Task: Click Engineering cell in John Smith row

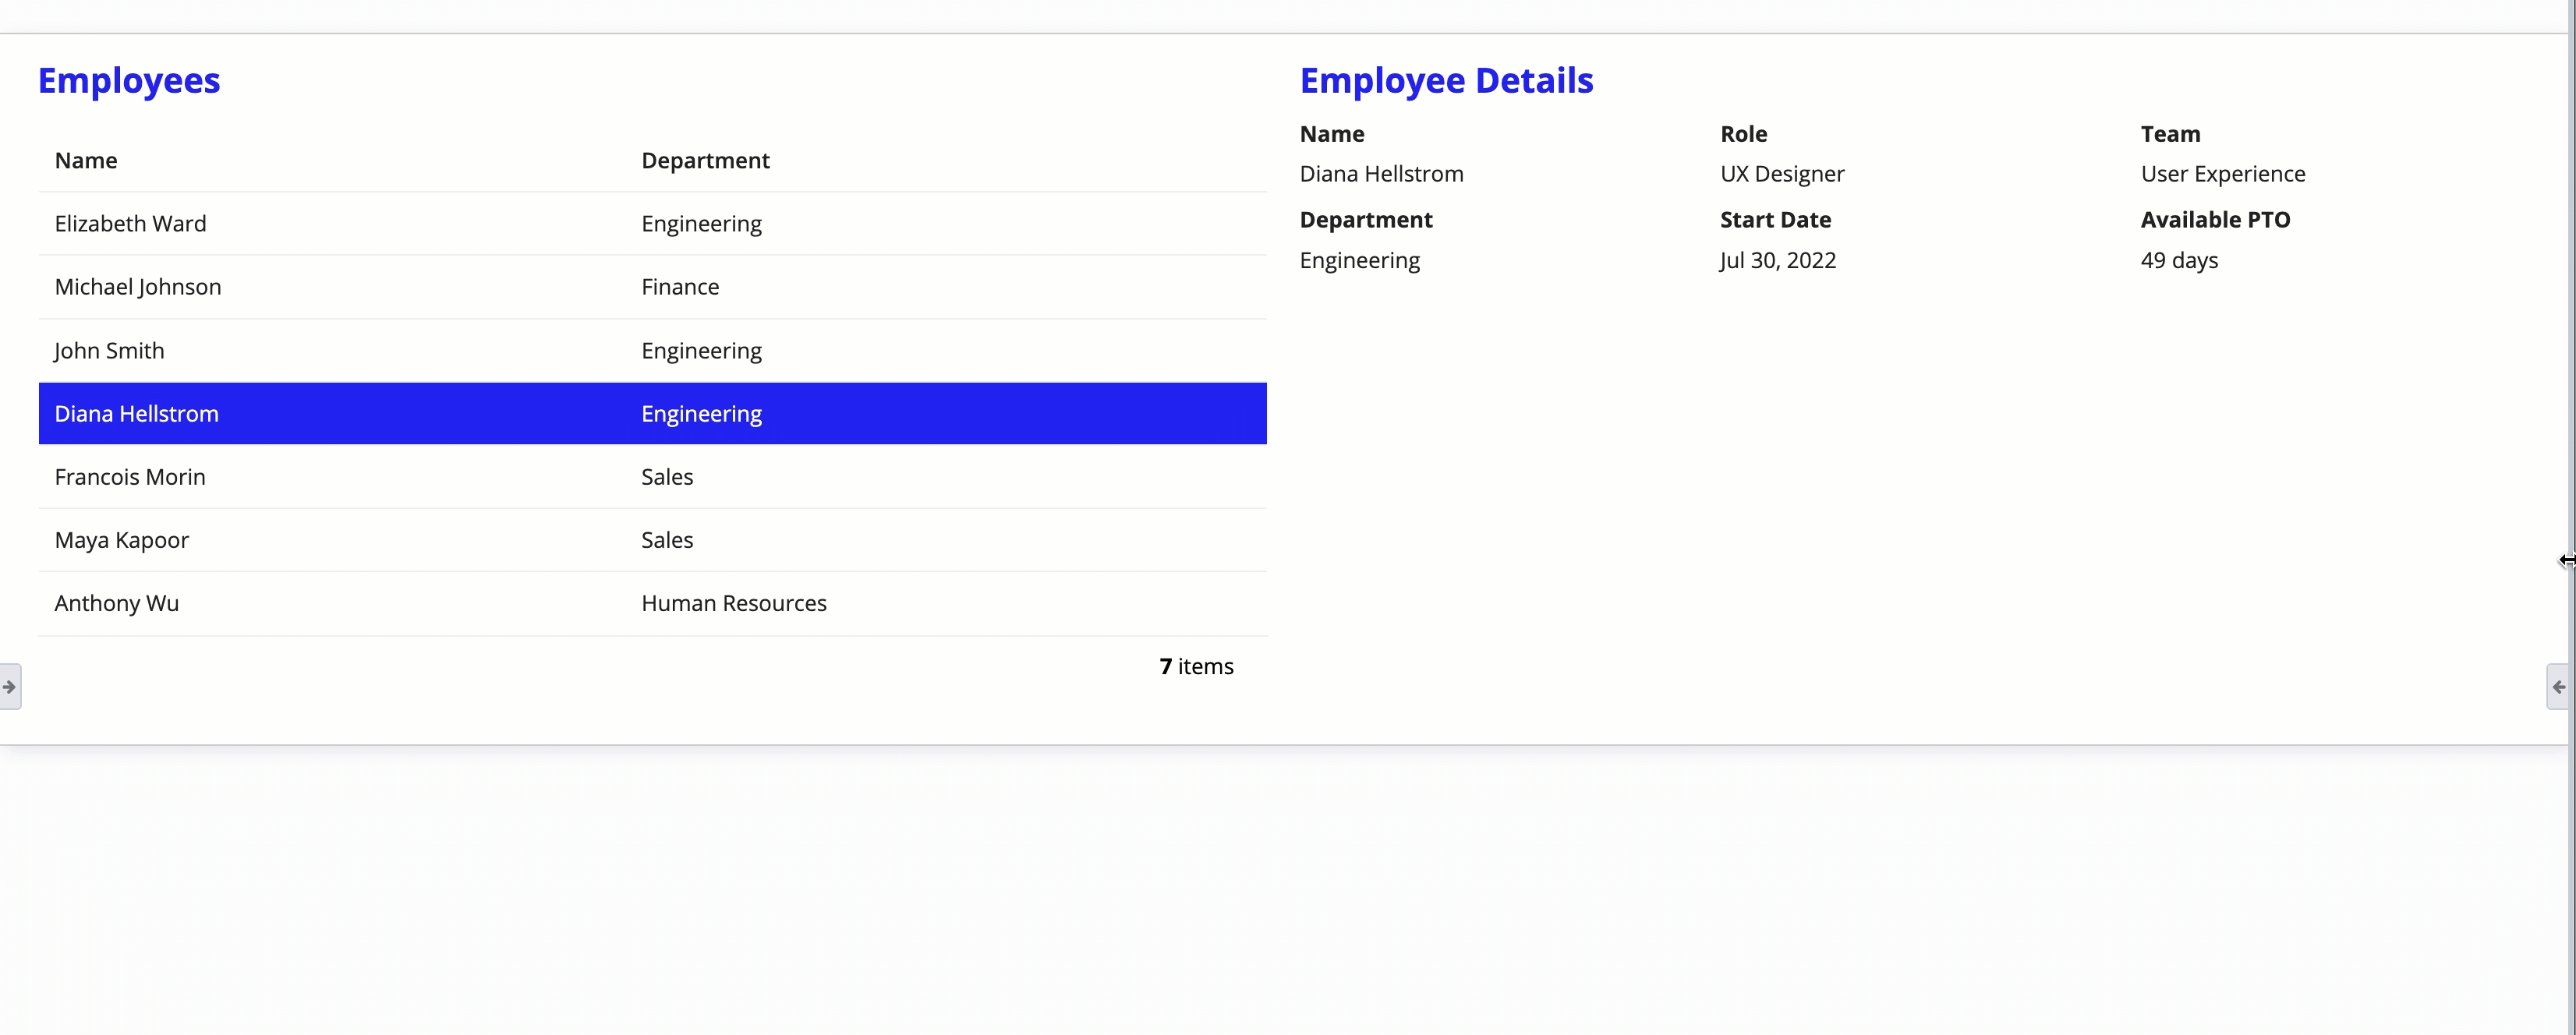Action: [x=701, y=351]
